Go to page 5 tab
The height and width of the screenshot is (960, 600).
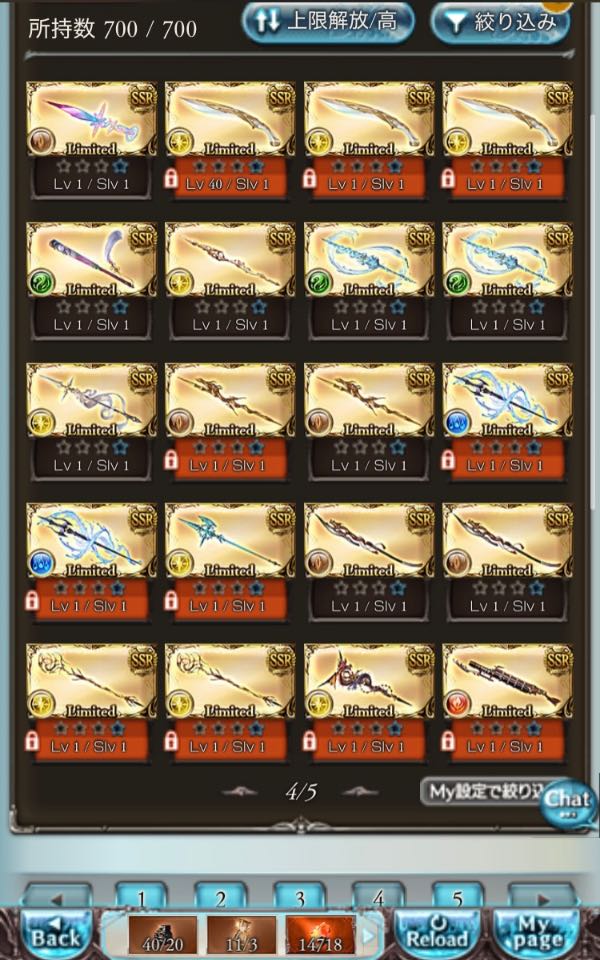coord(457,897)
